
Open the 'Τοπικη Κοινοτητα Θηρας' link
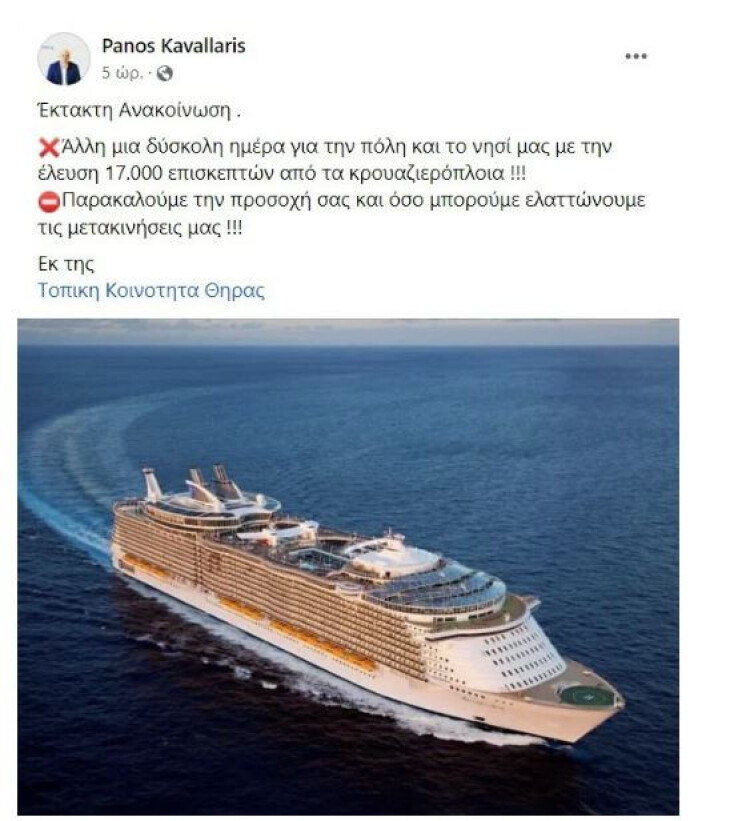point(151,291)
